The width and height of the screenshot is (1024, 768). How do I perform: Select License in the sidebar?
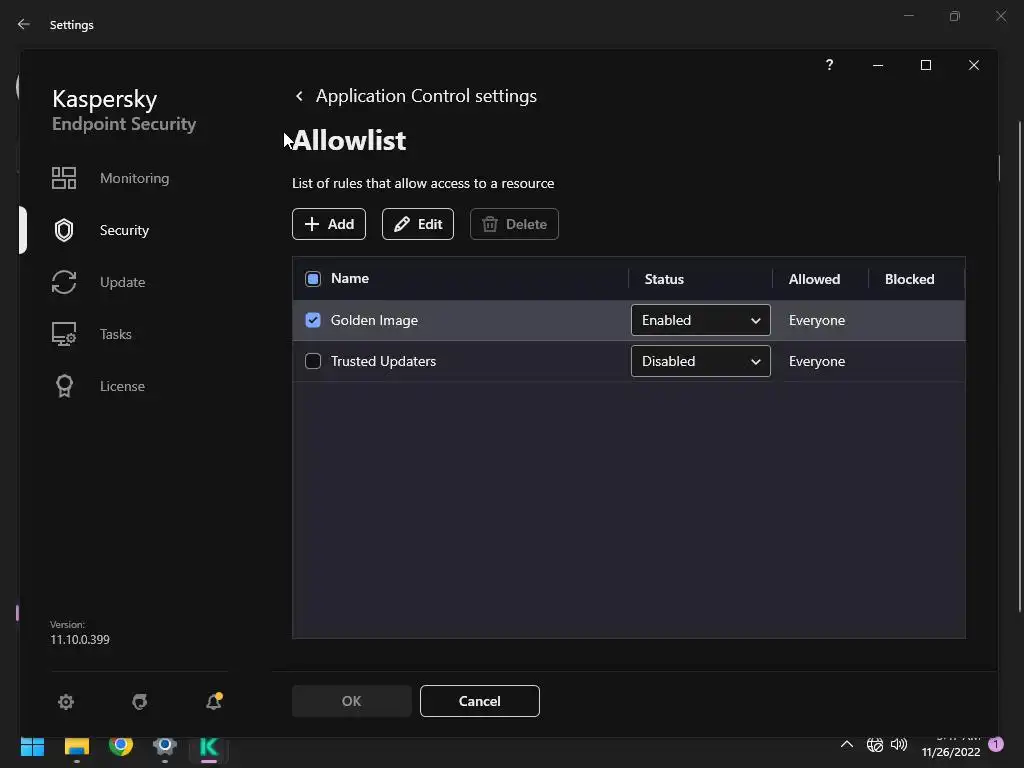click(x=122, y=386)
